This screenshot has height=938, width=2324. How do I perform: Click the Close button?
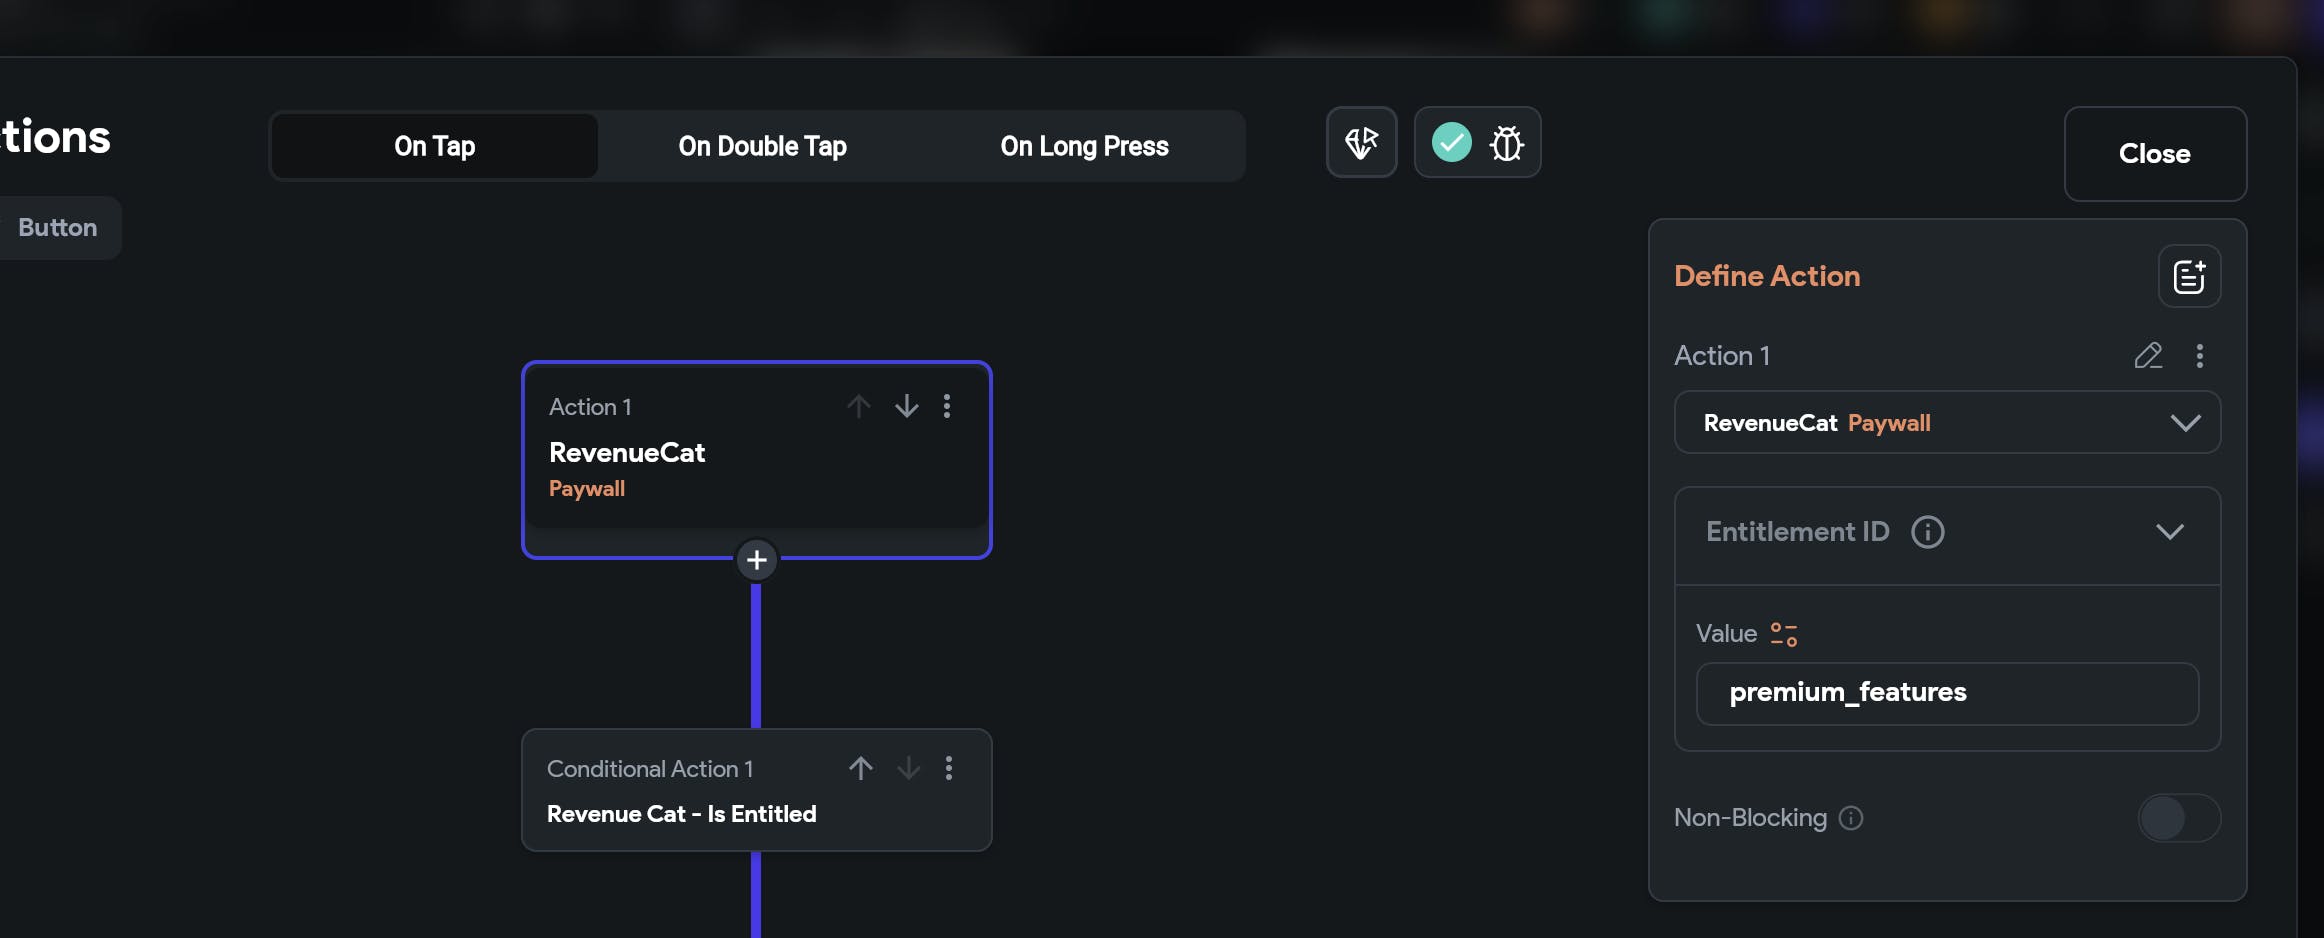(2154, 154)
